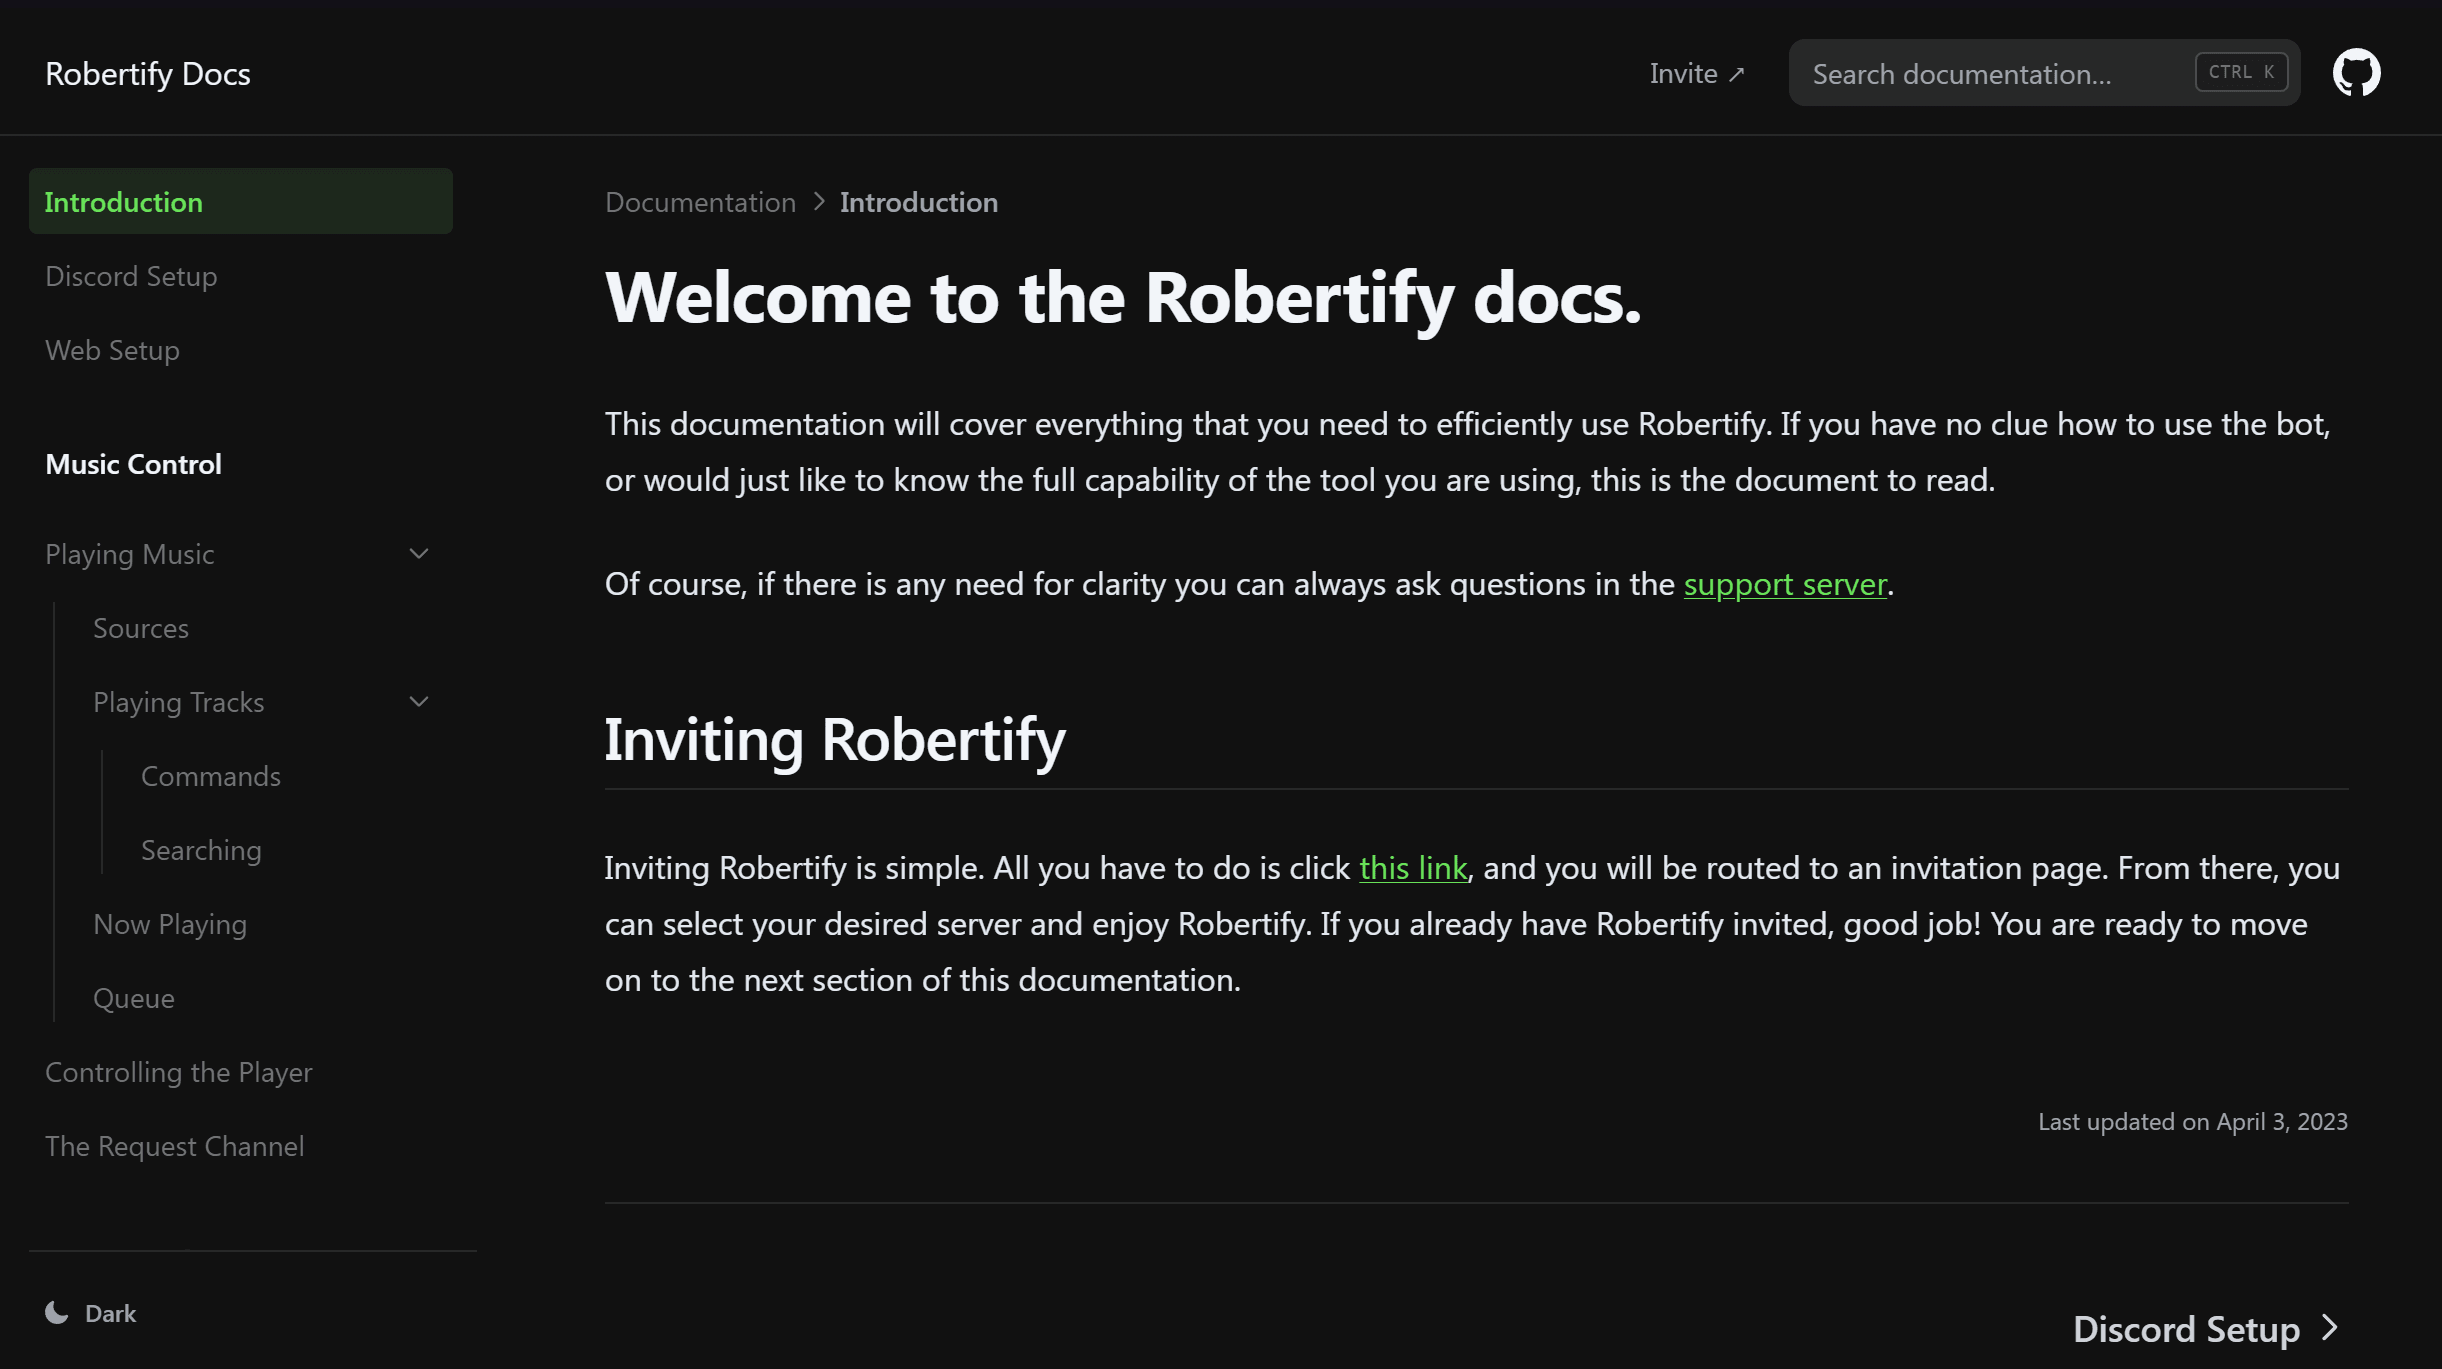Click the Invite external link
This screenshot has width=2442, height=1369.
point(1696,74)
